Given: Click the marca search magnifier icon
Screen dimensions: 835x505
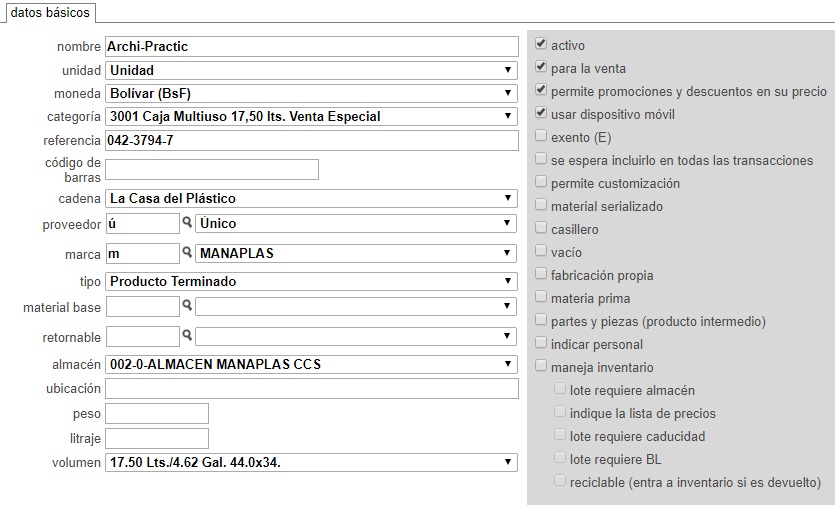Looking at the screenshot, I should point(187,252).
